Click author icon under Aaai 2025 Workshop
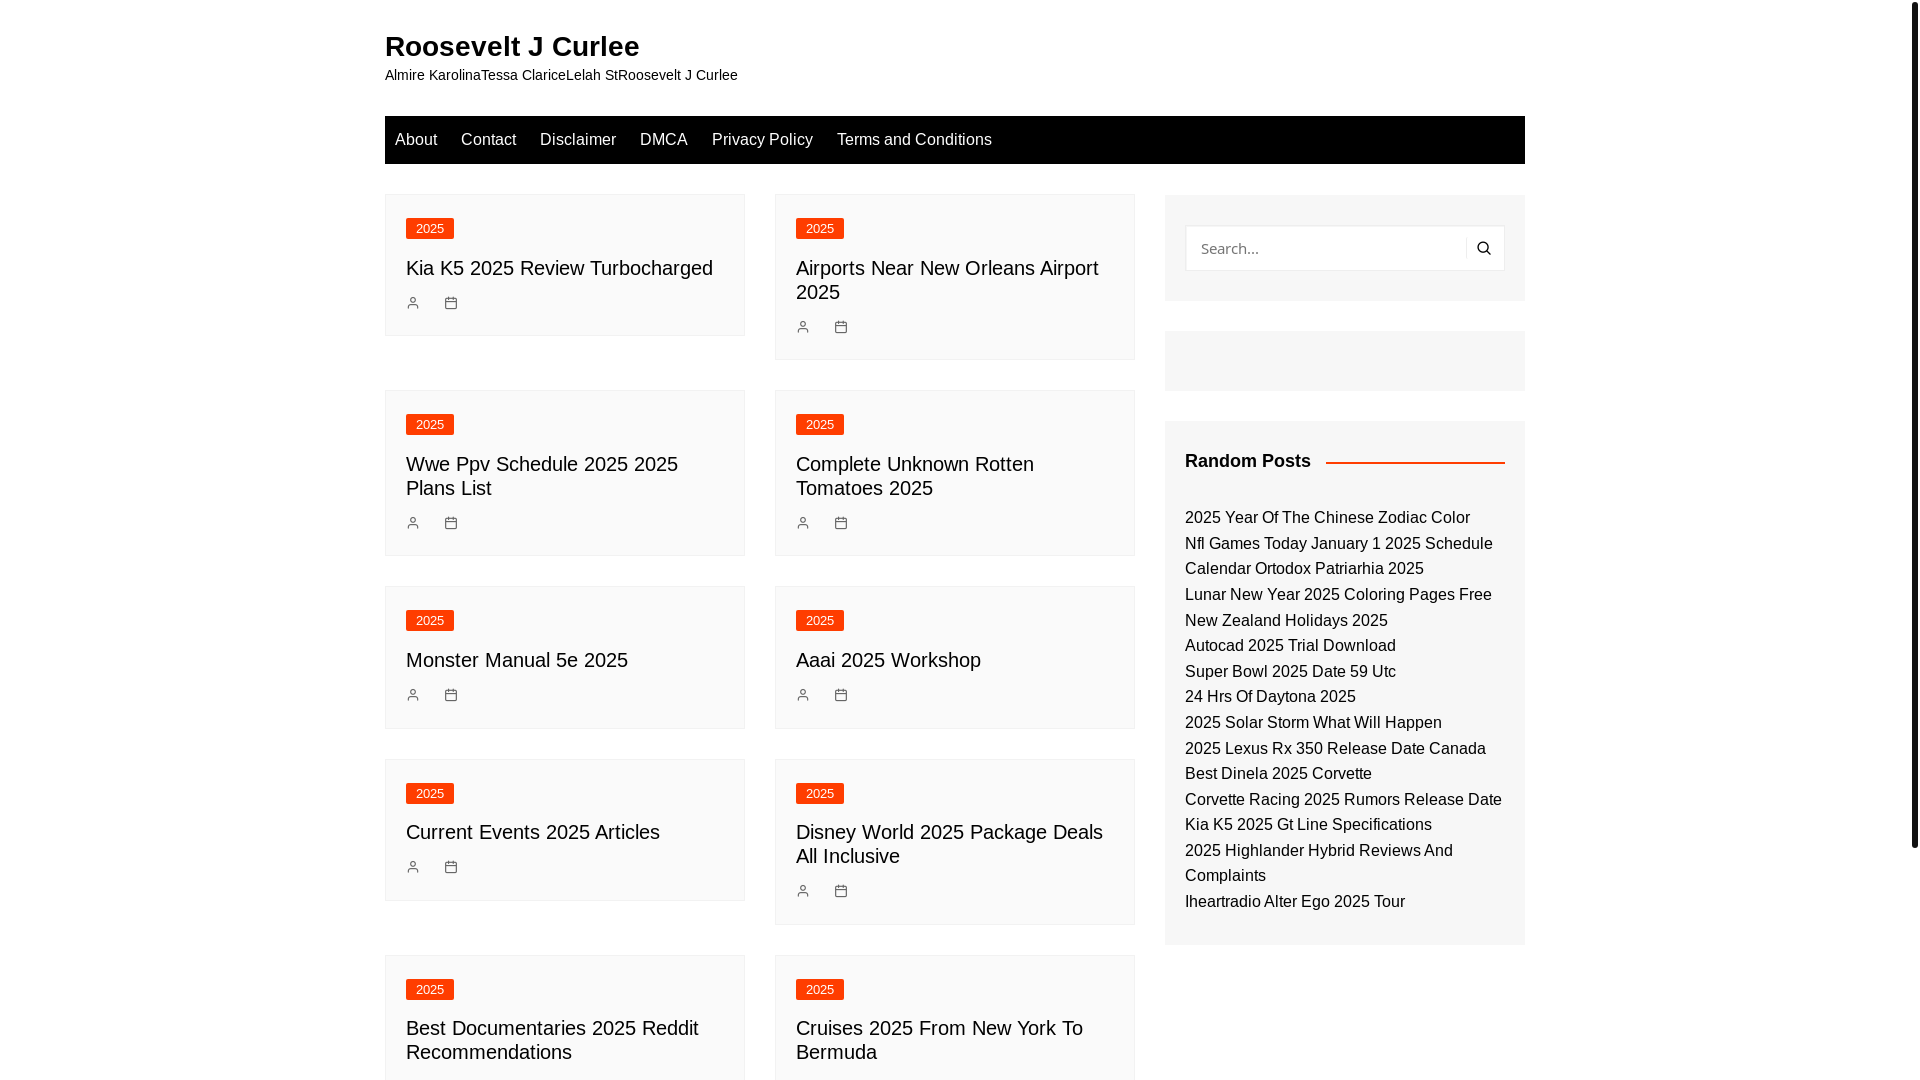The height and width of the screenshot is (1080, 1920). [x=803, y=695]
